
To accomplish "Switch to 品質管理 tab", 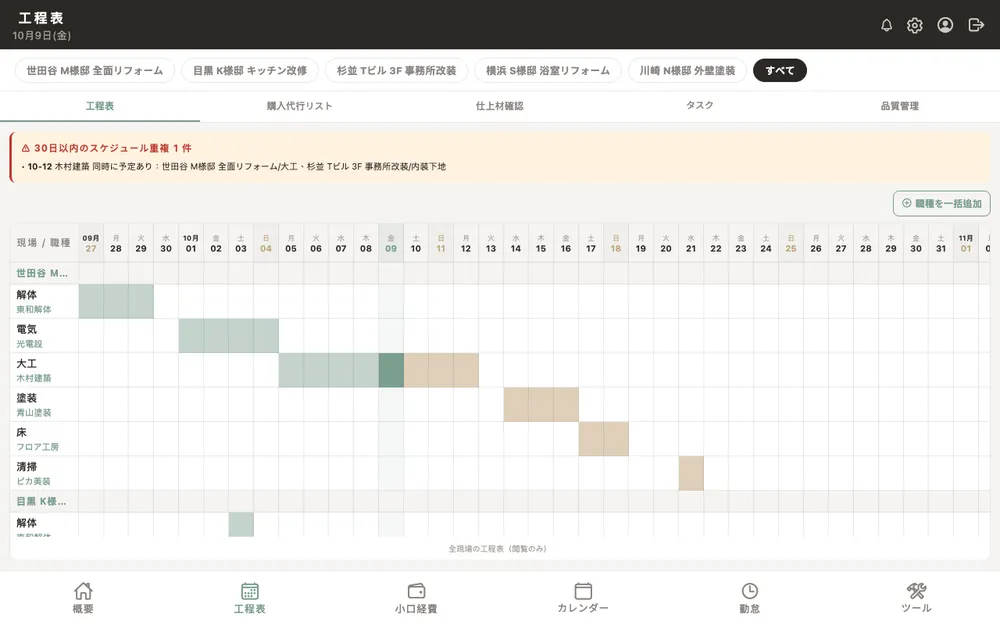I will pos(900,106).
